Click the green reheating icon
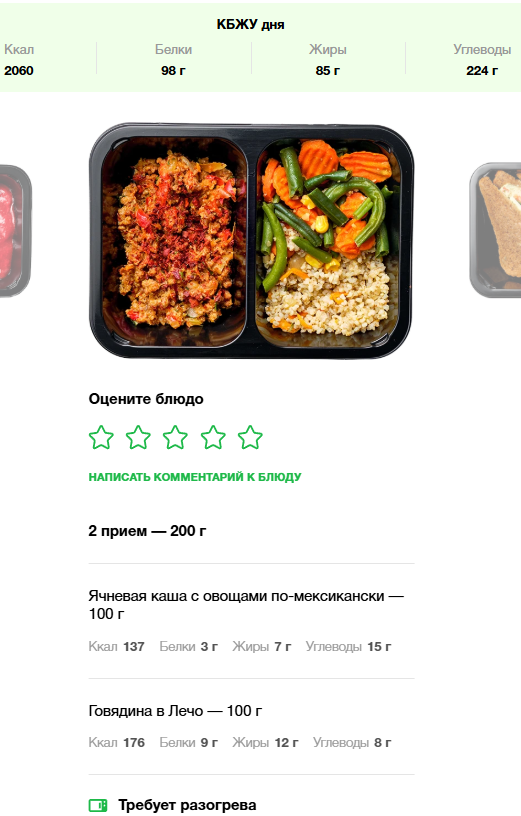This screenshot has width=521, height=816. click(98, 805)
